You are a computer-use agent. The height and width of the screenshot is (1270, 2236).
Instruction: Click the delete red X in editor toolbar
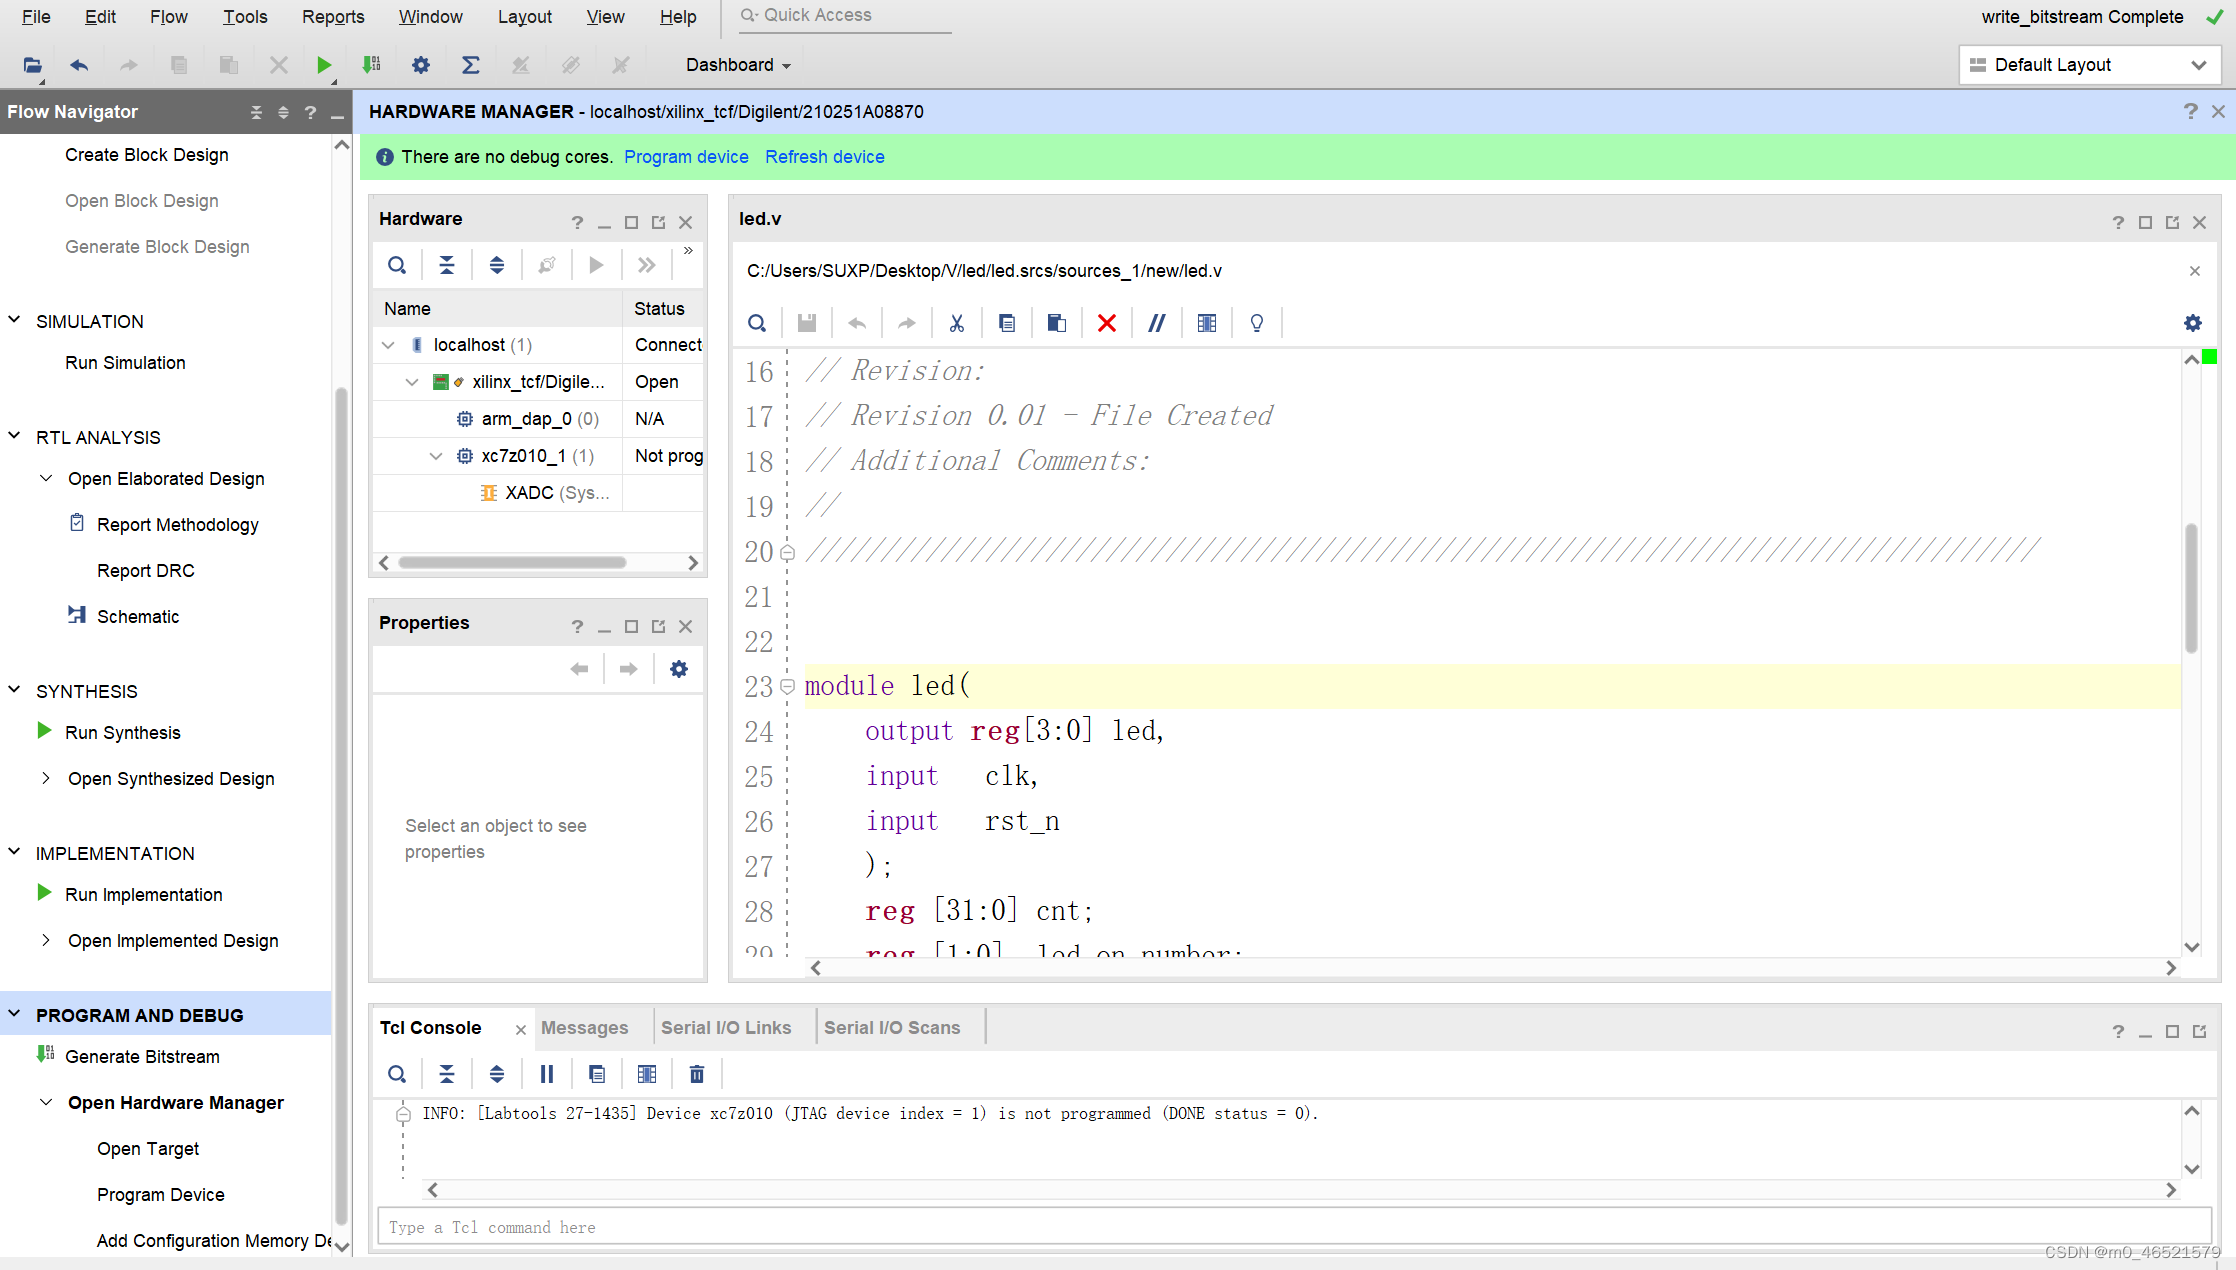[x=1106, y=323]
